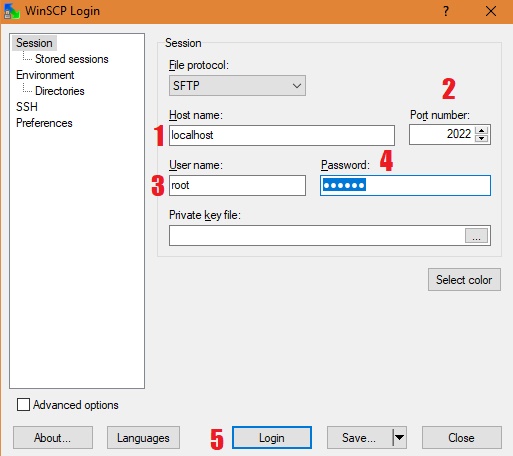Open the Languages button
513x456 pixels.
[143, 438]
